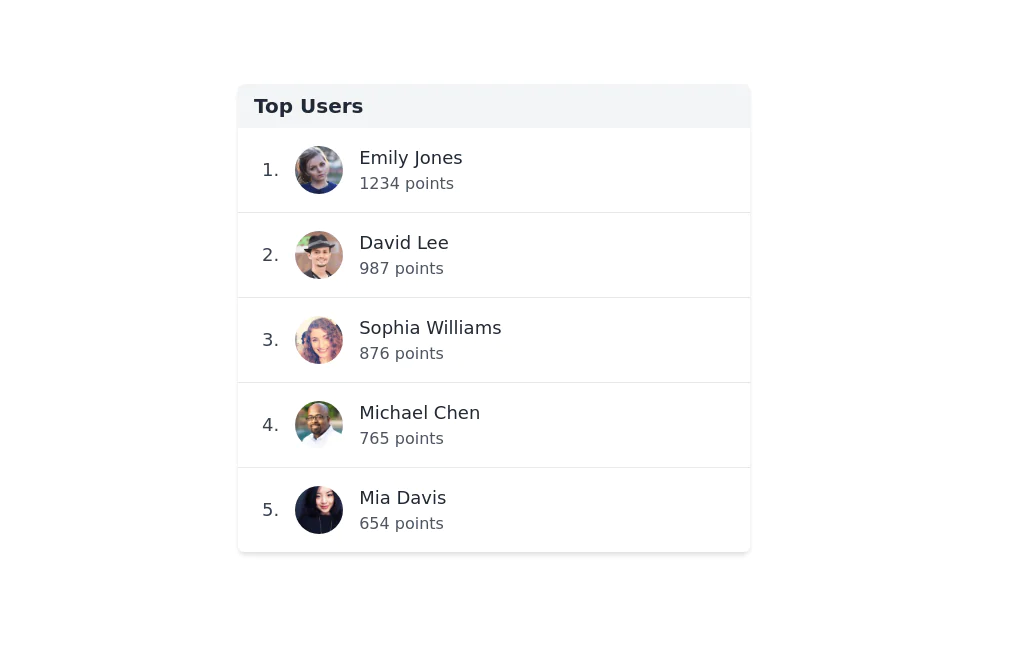Click the Top Users header
The height and width of the screenshot is (647, 1010).
308,106
